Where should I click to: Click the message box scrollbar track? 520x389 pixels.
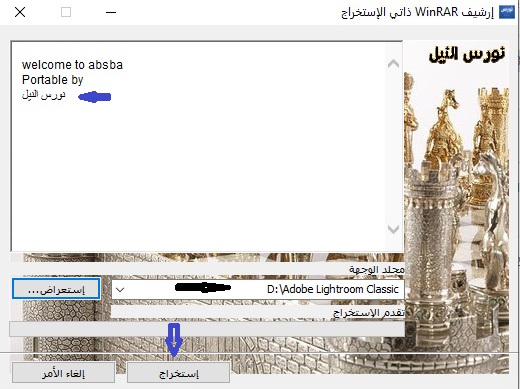(394, 147)
